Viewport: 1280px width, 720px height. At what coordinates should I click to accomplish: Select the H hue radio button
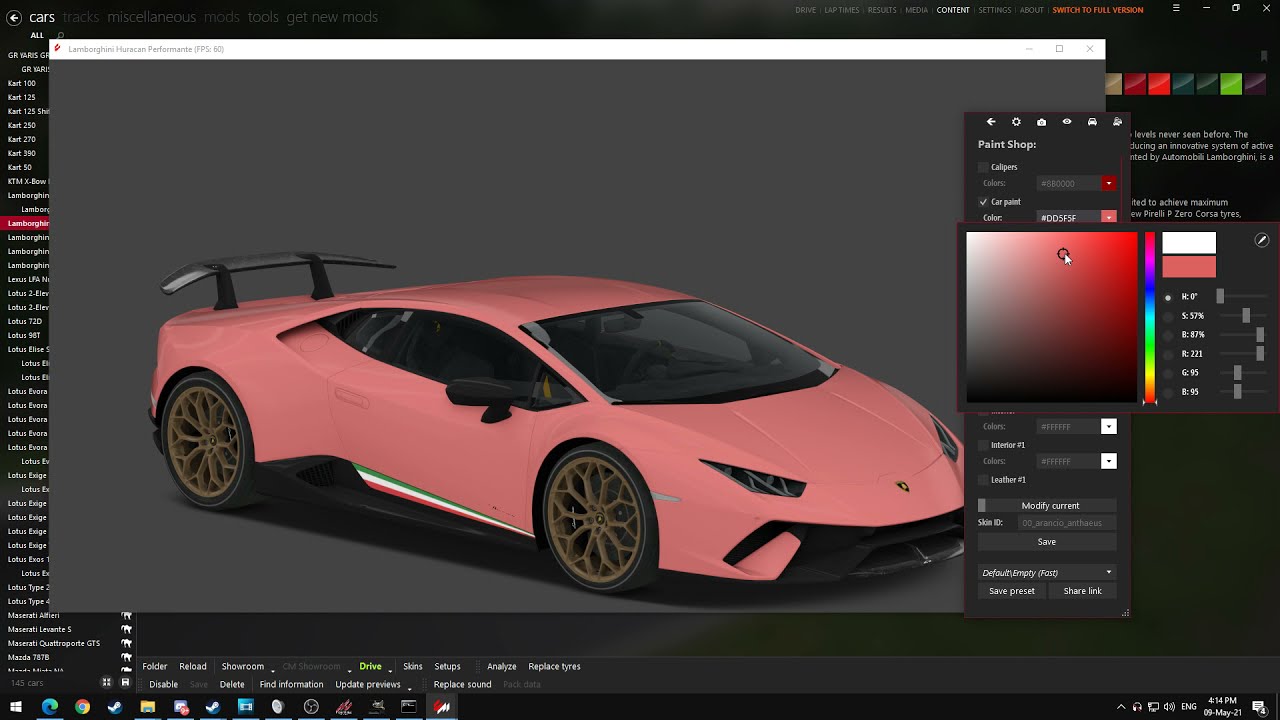click(1167, 297)
